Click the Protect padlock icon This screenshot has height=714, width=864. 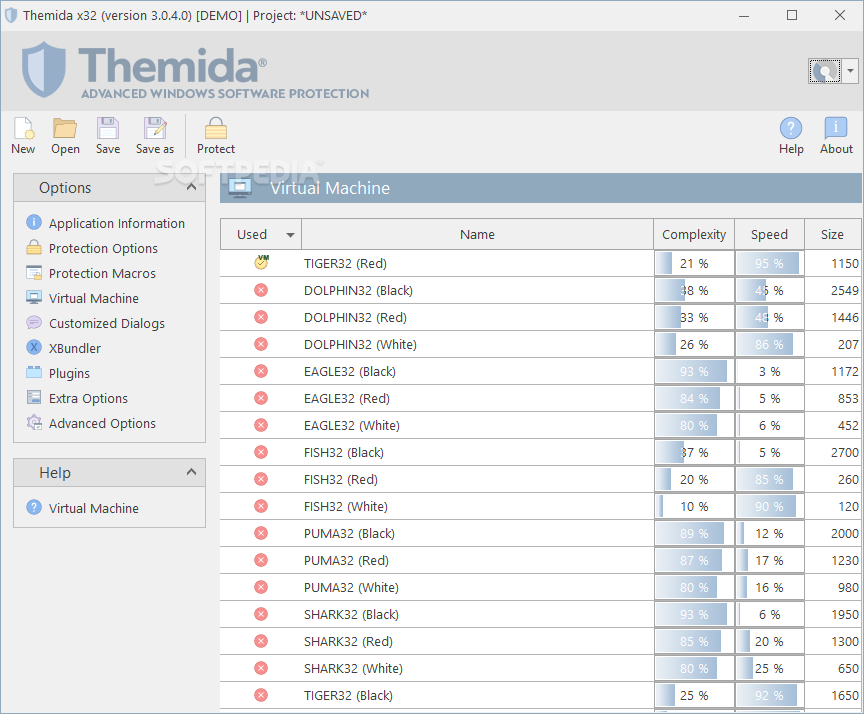point(215,128)
